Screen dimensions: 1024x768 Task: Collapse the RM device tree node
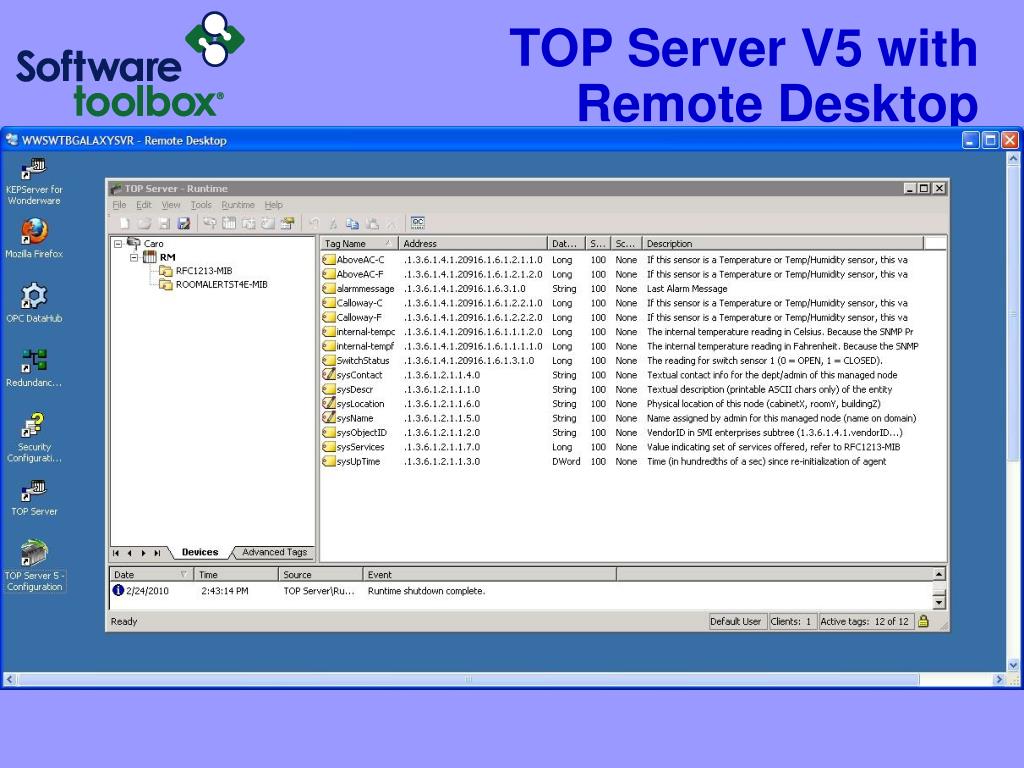click(134, 257)
